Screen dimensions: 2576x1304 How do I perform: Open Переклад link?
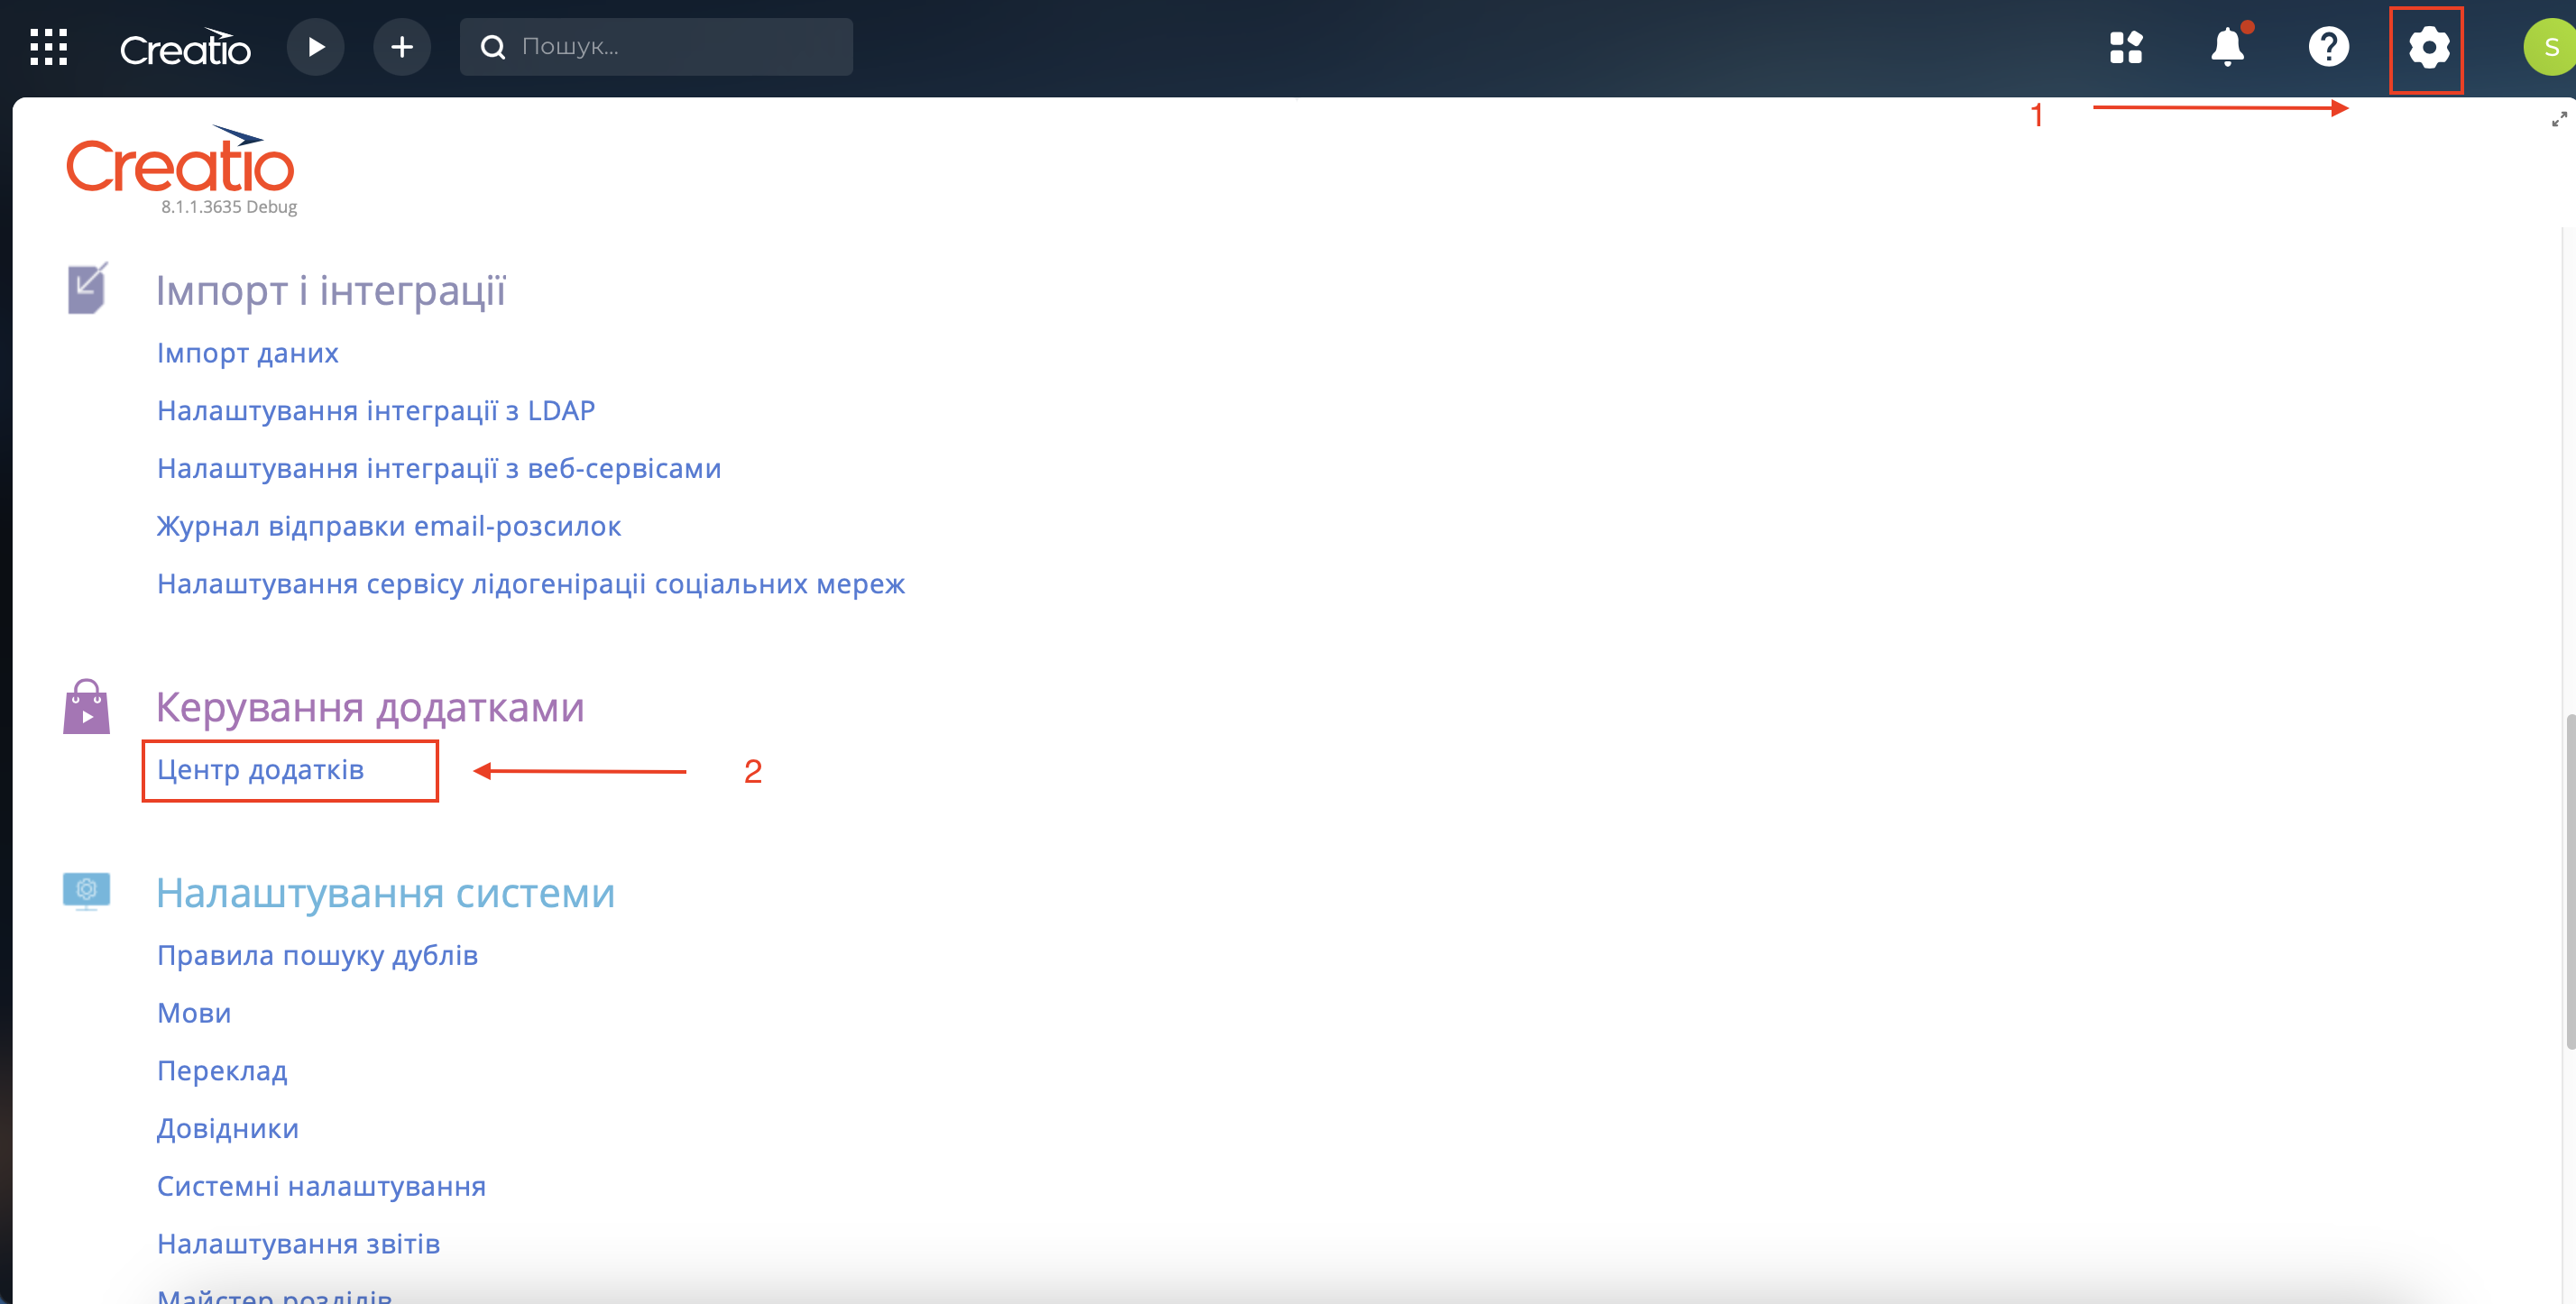click(x=222, y=1071)
